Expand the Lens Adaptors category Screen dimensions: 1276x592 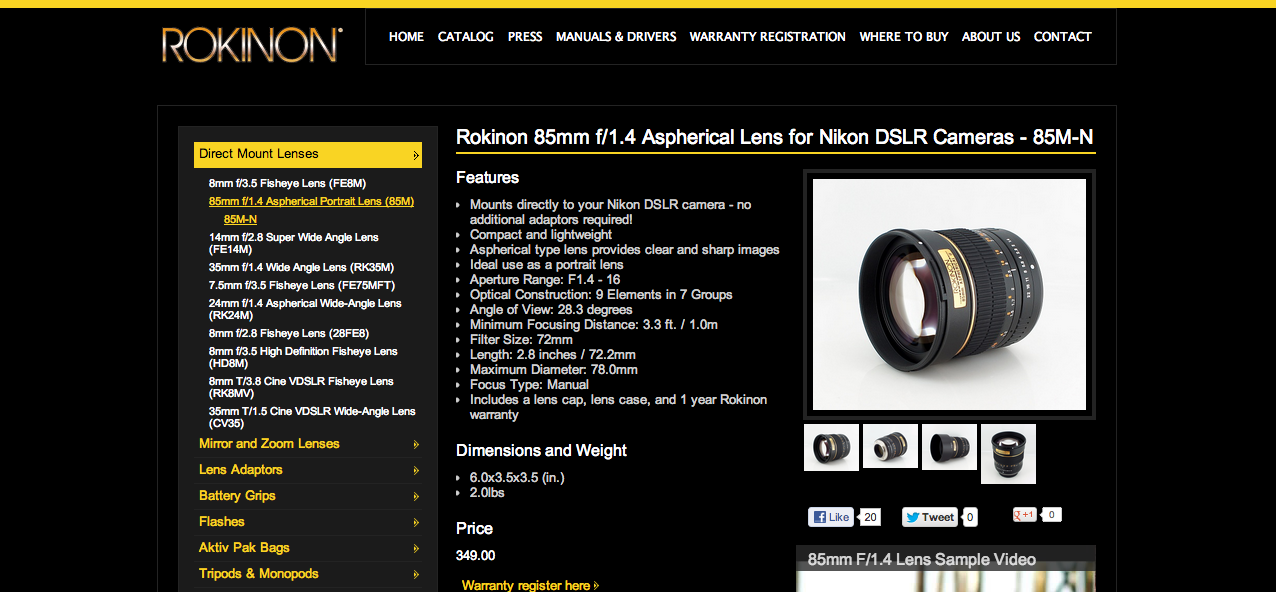(x=308, y=470)
